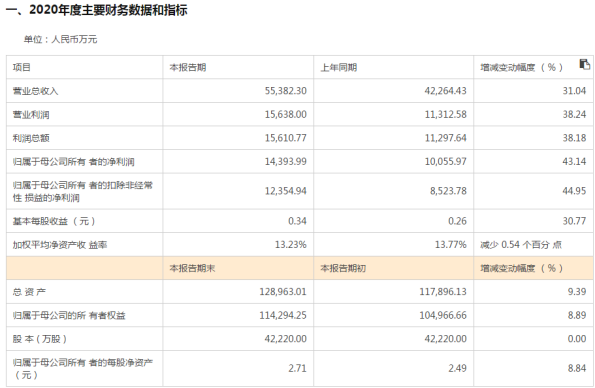Click the unit label '单位：人民币万元'
The height and width of the screenshot is (388, 595).
61,39
